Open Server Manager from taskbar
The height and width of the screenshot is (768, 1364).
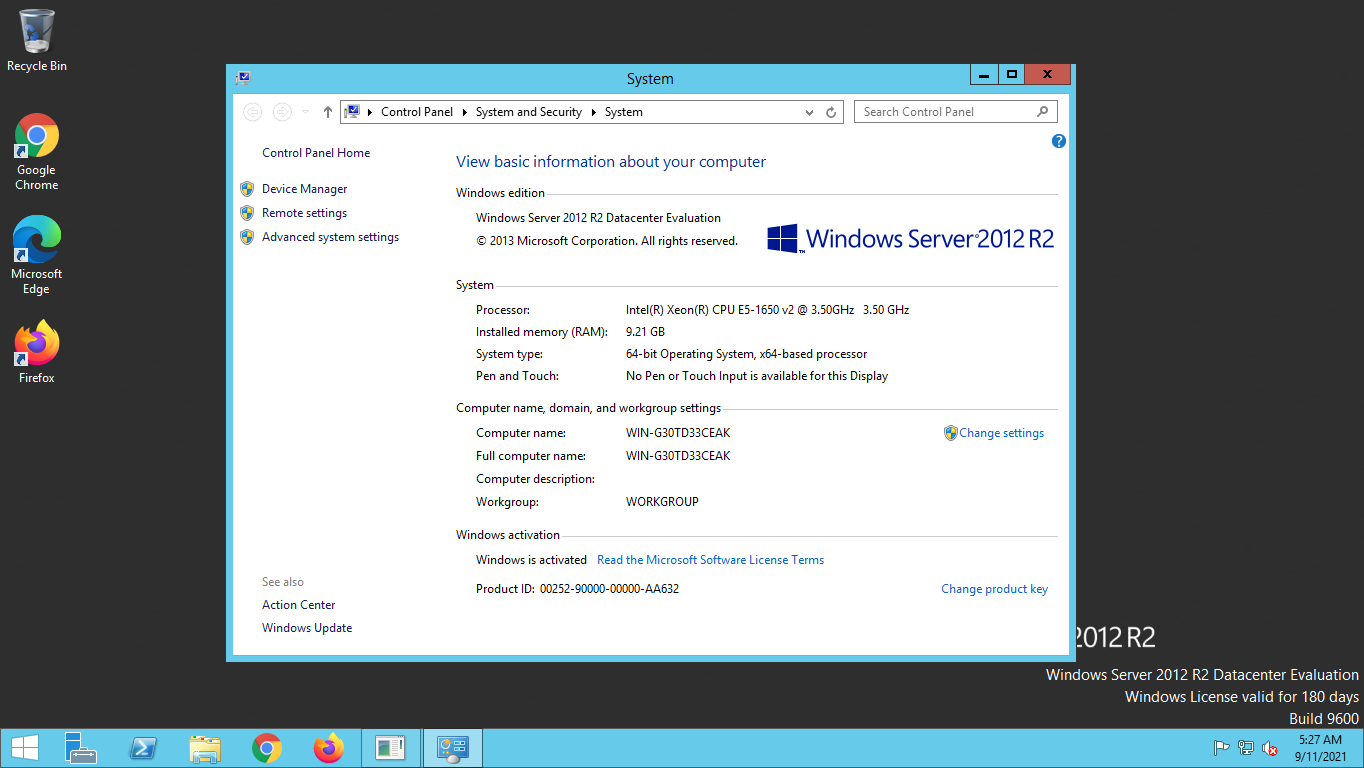(x=81, y=748)
